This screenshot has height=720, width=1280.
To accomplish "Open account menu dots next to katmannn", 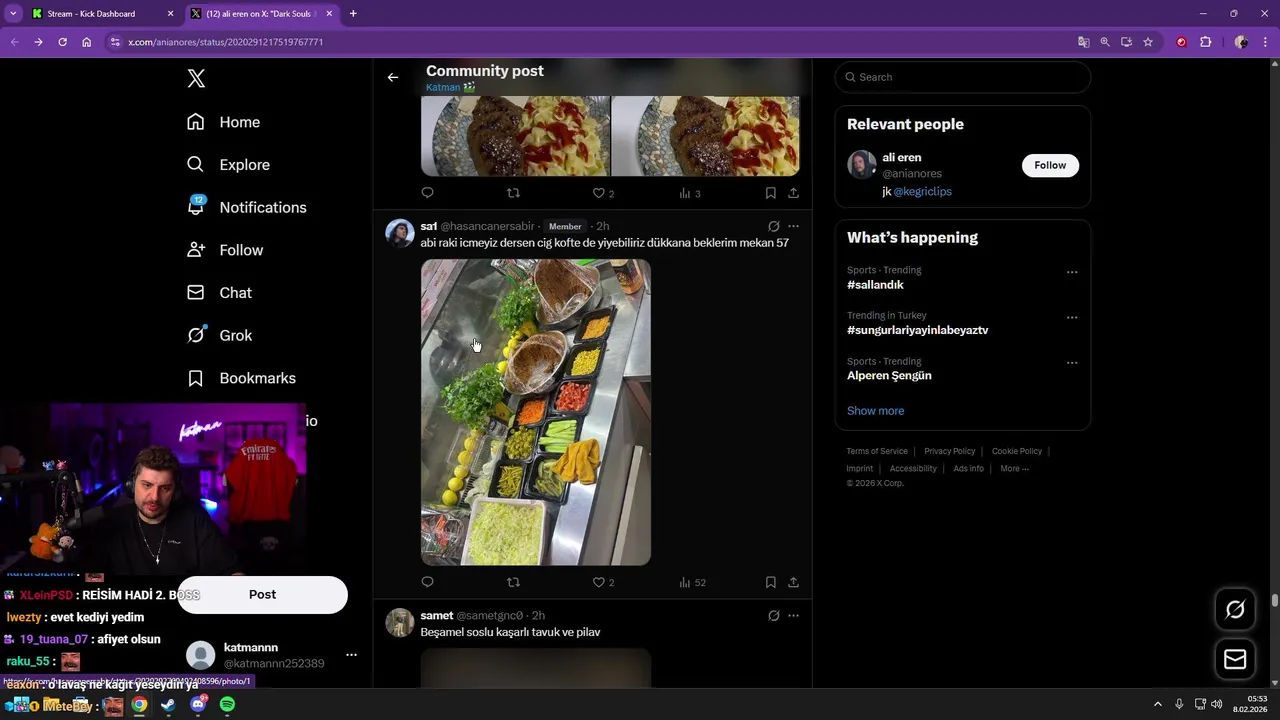I will pyautogui.click(x=351, y=655).
